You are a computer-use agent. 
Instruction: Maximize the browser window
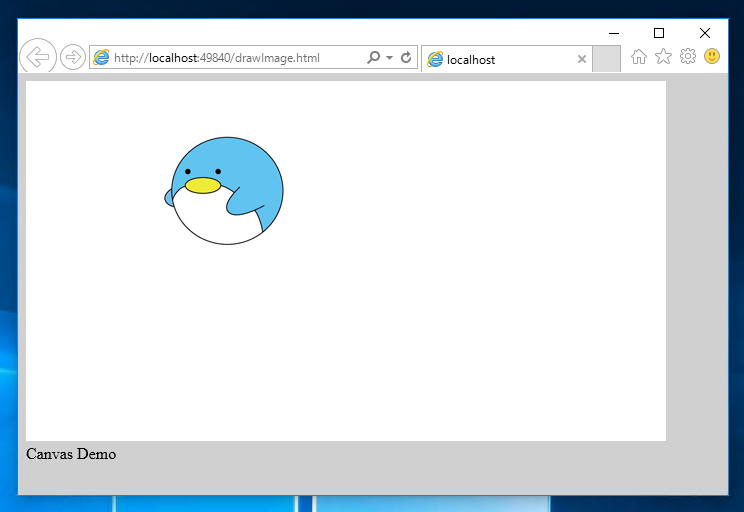(x=659, y=33)
